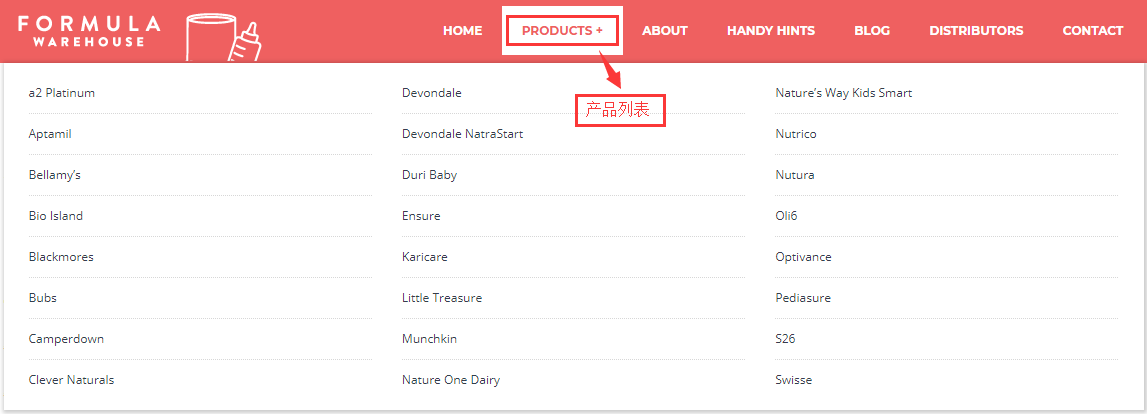Viewport: 1147px width, 414px height.
Task: Open HANDY HINTS in navigation
Action: click(x=771, y=31)
